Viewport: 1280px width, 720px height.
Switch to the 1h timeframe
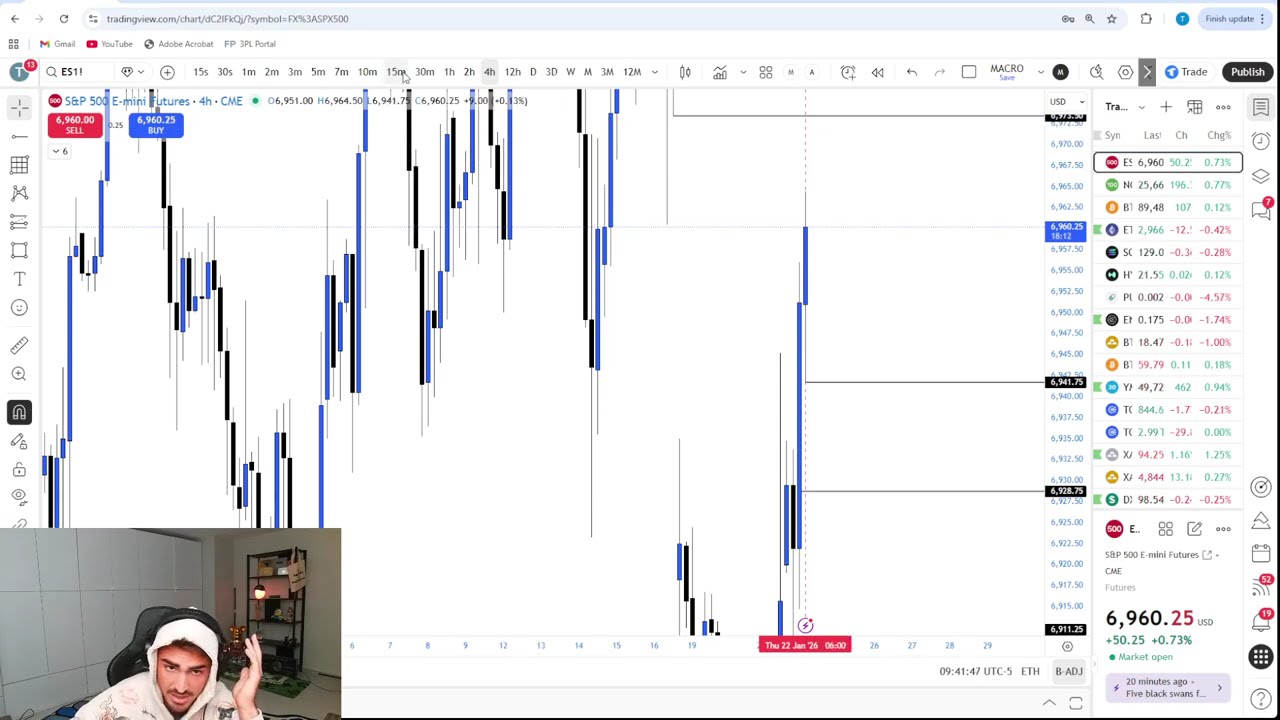point(449,72)
